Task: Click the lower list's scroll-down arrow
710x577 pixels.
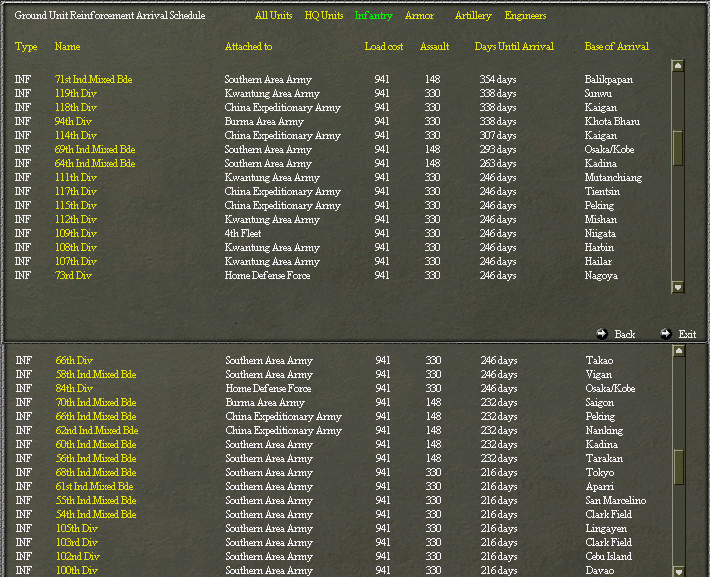Action: [x=679, y=571]
